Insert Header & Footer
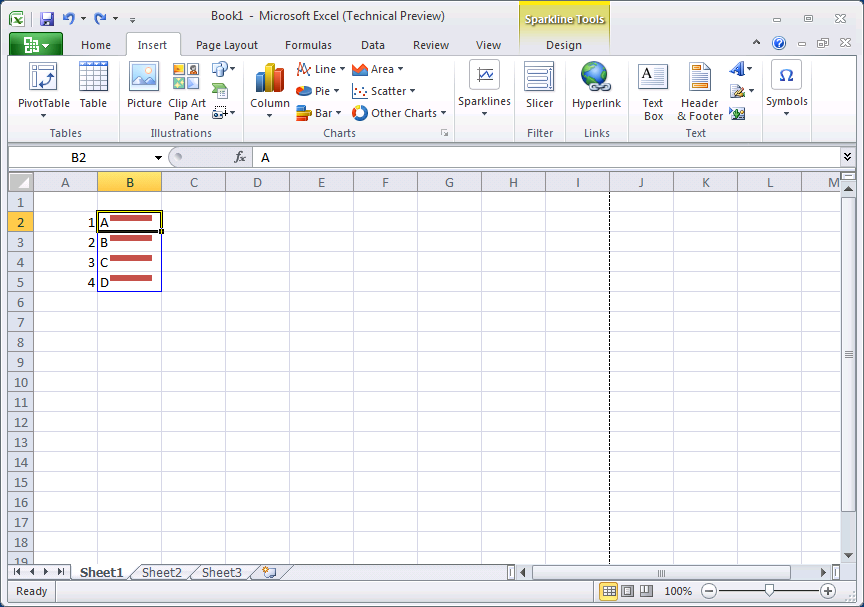The height and width of the screenshot is (607, 864). 700,91
